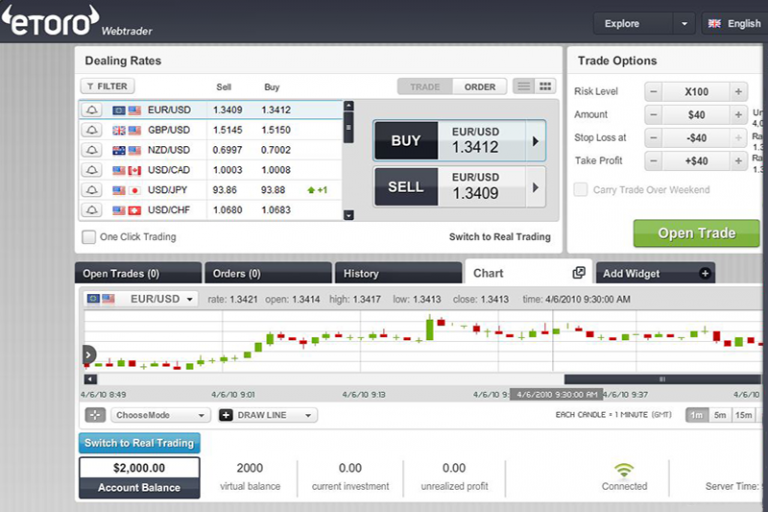768x512 pixels.
Task: Switch Dealing Rates to list view icon
Action: pos(524,86)
